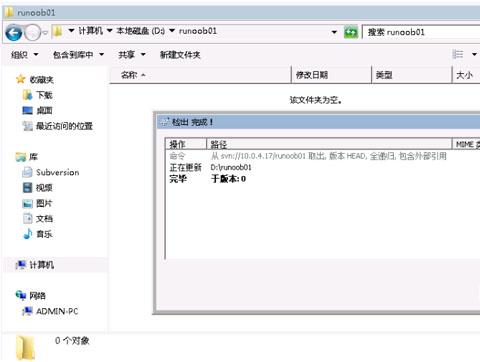Change view using the view icon
Viewport: 480px width, 362px height.
(x=458, y=54)
